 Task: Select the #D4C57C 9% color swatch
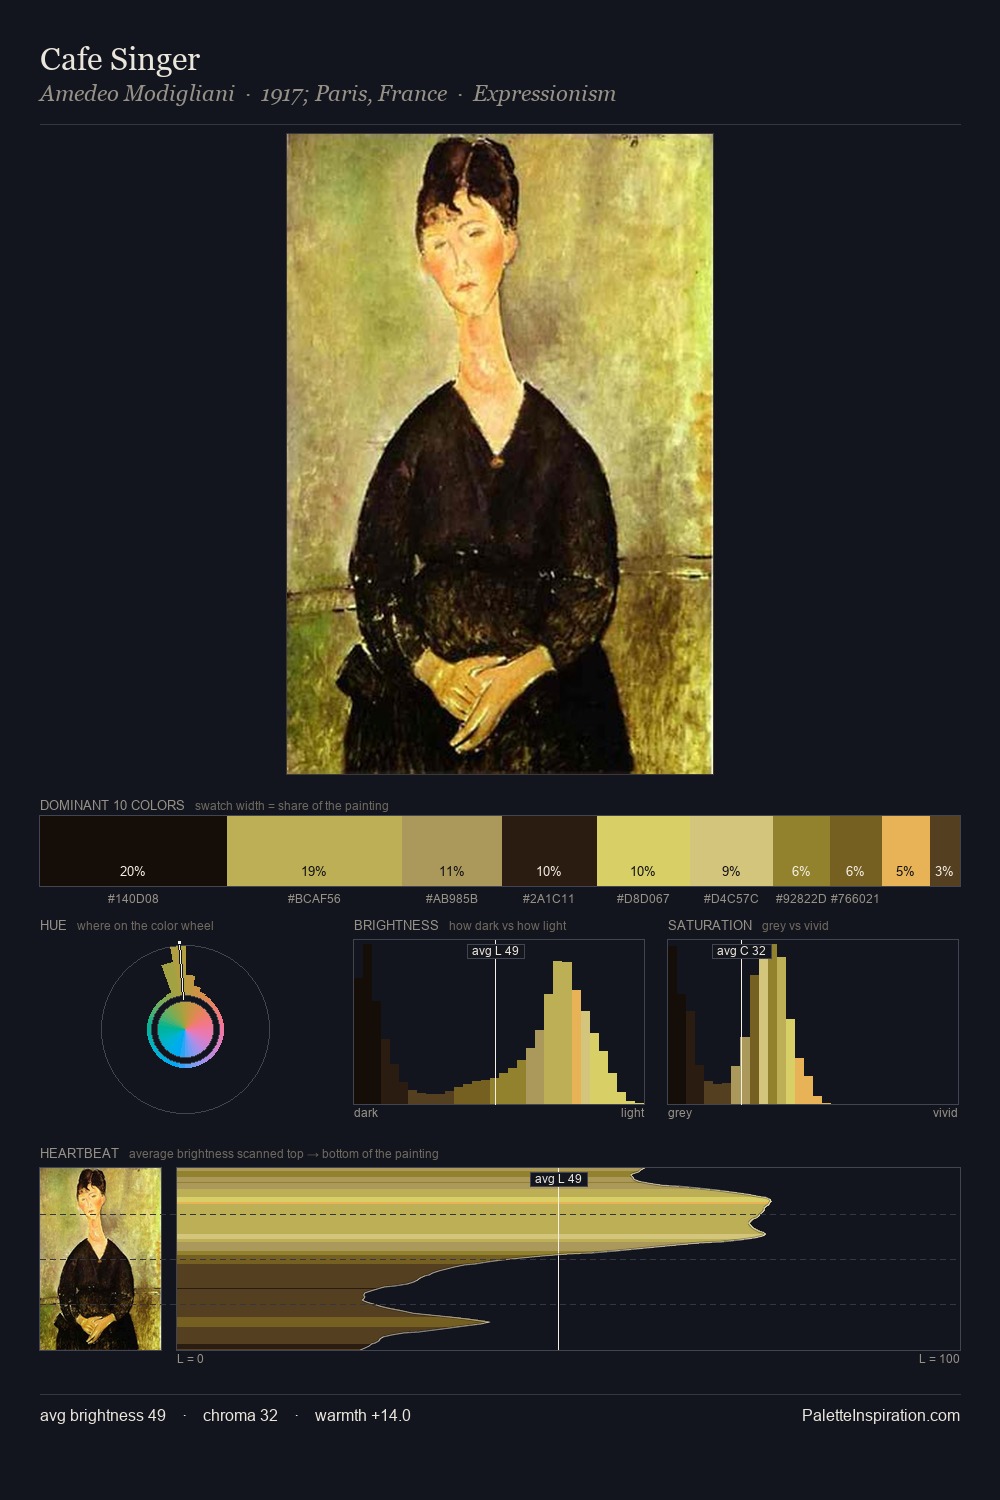(x=731, y=851)
